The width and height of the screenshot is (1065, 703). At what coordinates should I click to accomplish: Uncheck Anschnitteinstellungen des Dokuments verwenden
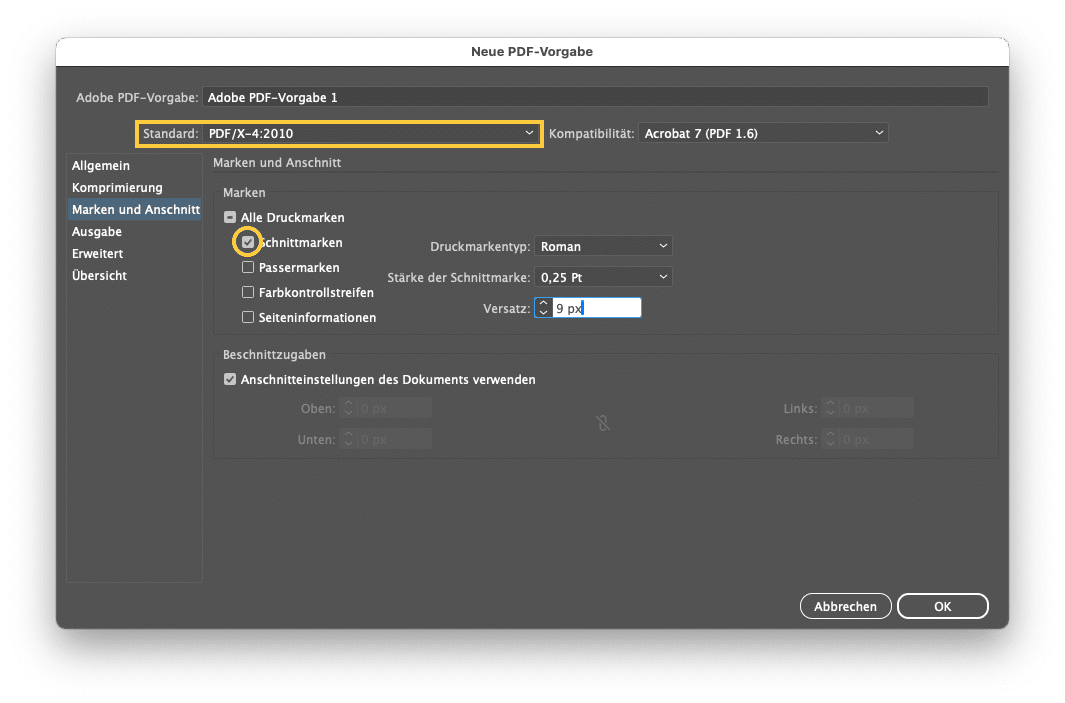pyautogui.click(x=230, y=380)
